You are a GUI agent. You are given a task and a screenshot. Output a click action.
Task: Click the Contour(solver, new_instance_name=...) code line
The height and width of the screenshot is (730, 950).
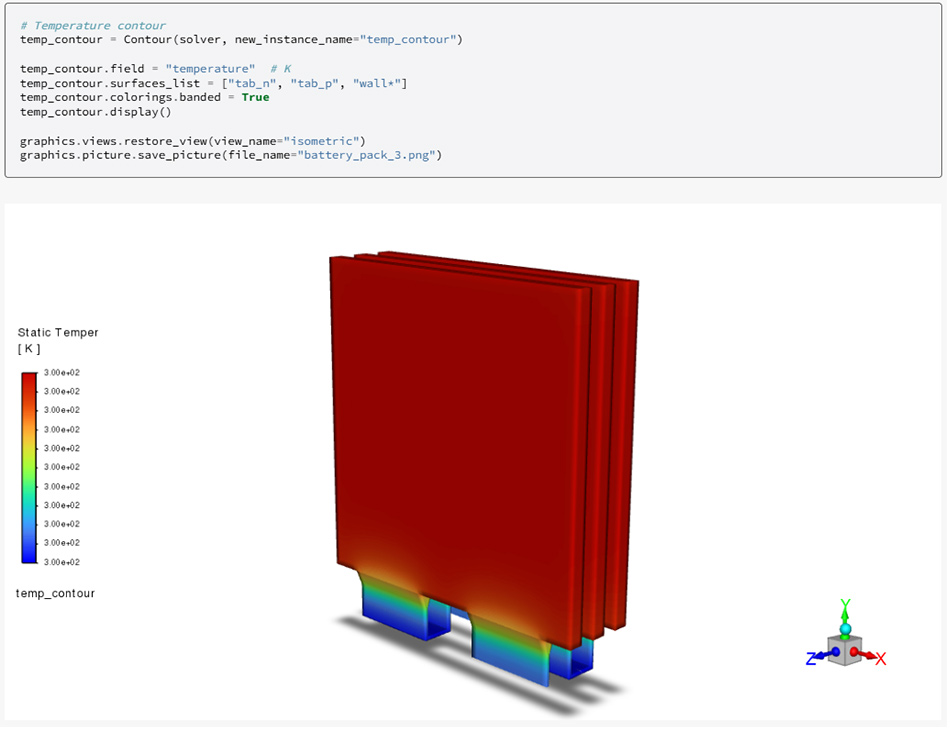(x=241, y=39)
